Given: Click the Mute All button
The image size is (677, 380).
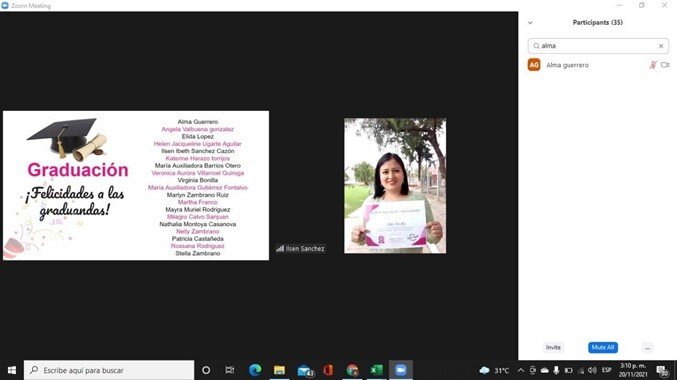Looking at the screenshot, I should (x=603, y=347).
